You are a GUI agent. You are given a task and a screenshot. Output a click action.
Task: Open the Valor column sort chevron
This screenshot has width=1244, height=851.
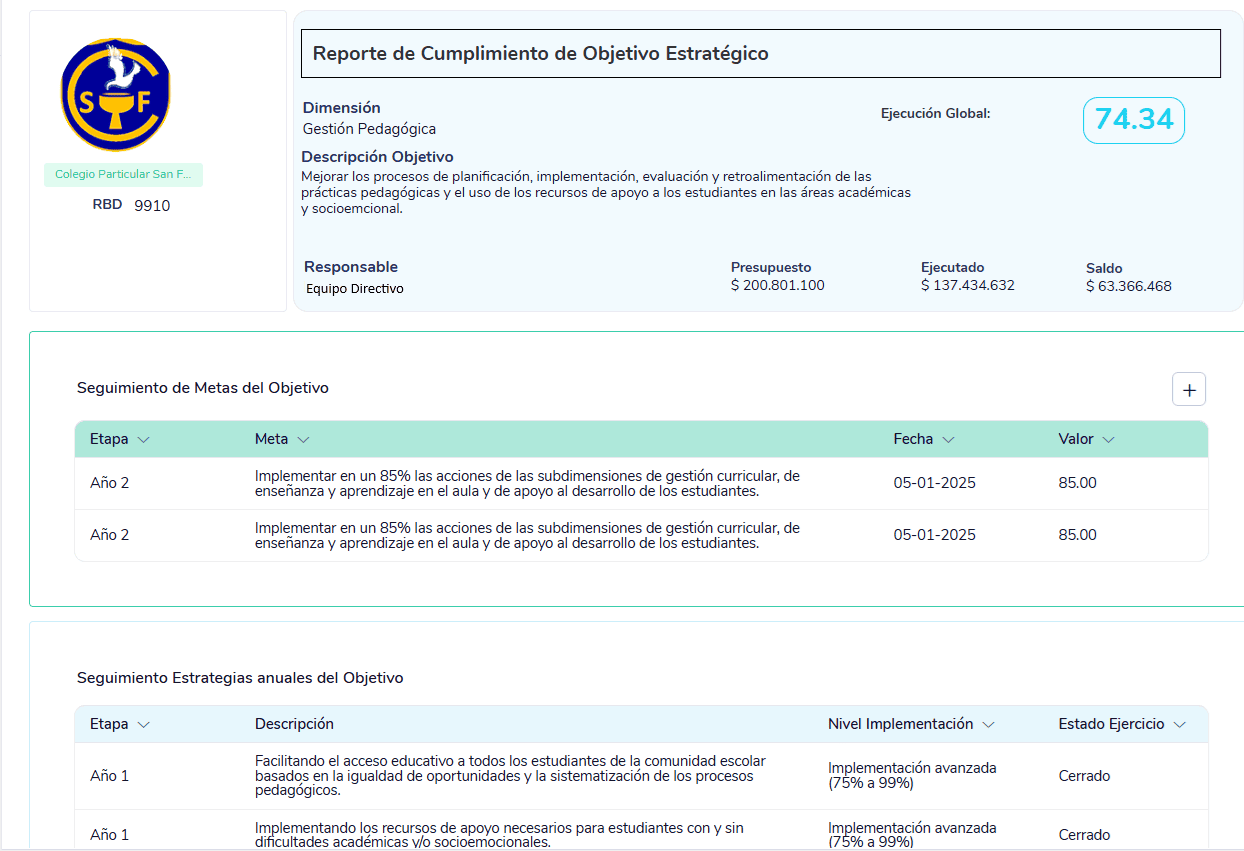coord(1108,439)
